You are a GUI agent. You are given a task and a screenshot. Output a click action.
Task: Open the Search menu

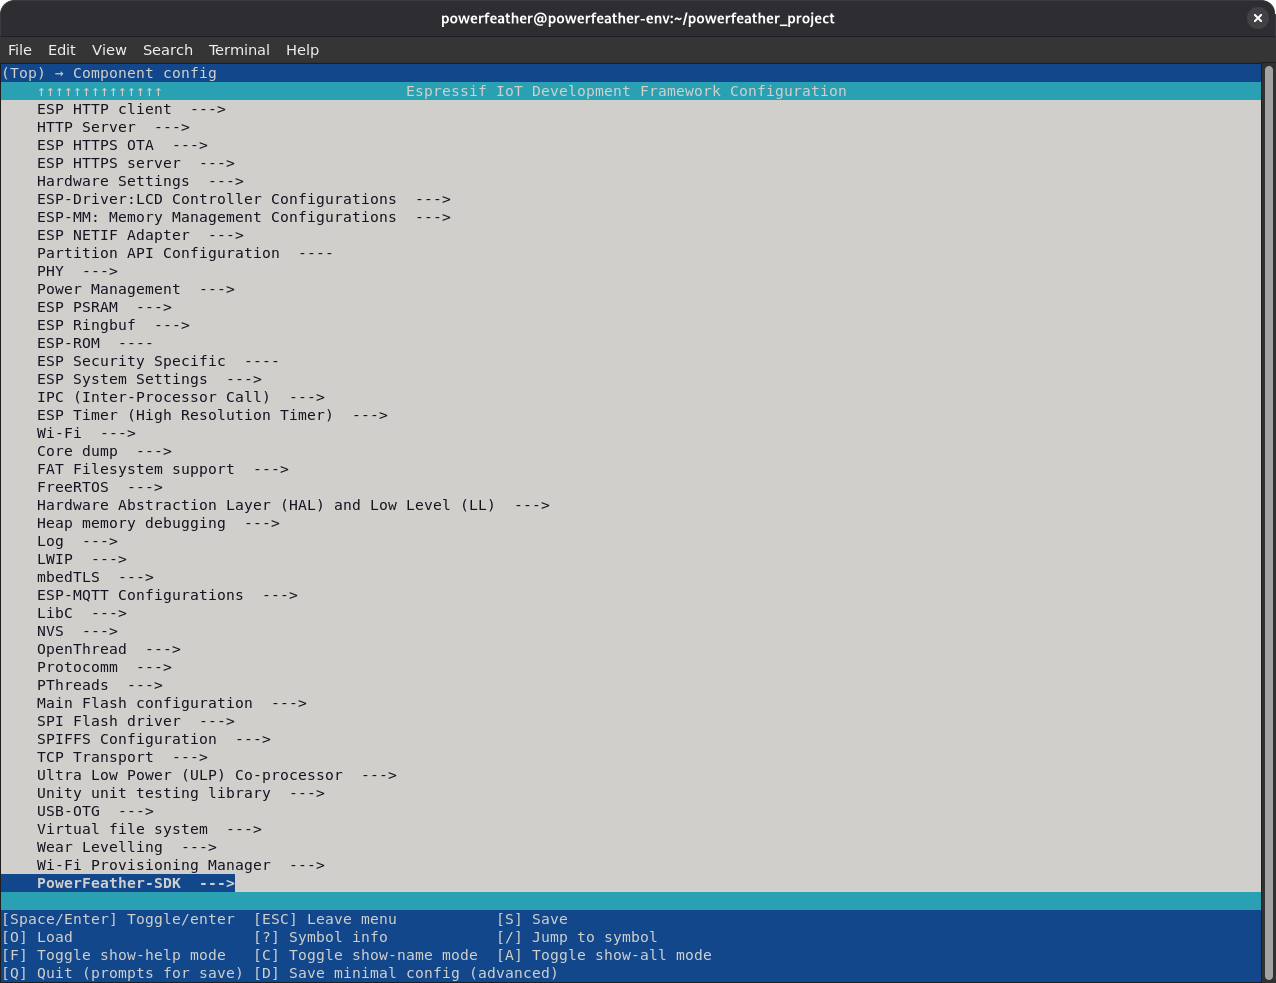click(168, 49)
